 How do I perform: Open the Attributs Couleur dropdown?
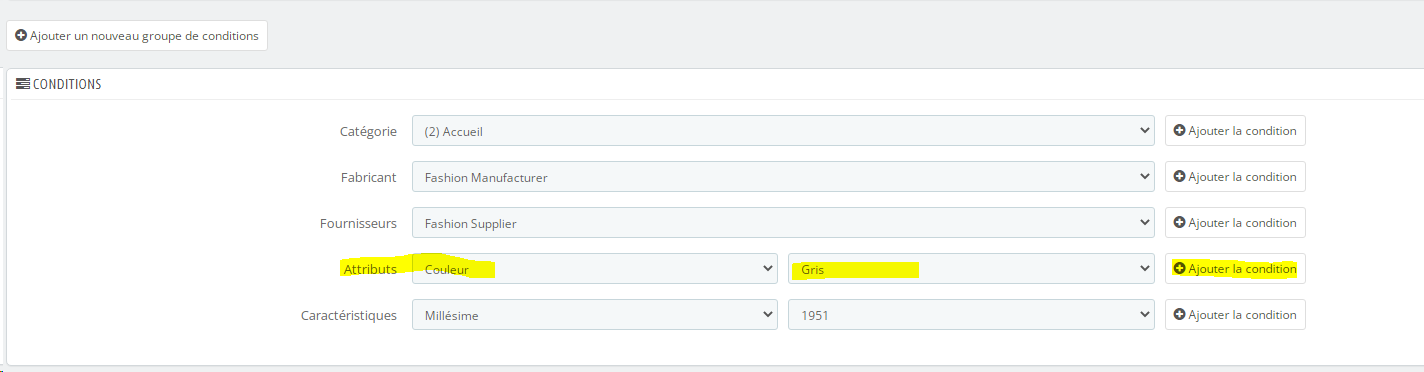[595, 269]
